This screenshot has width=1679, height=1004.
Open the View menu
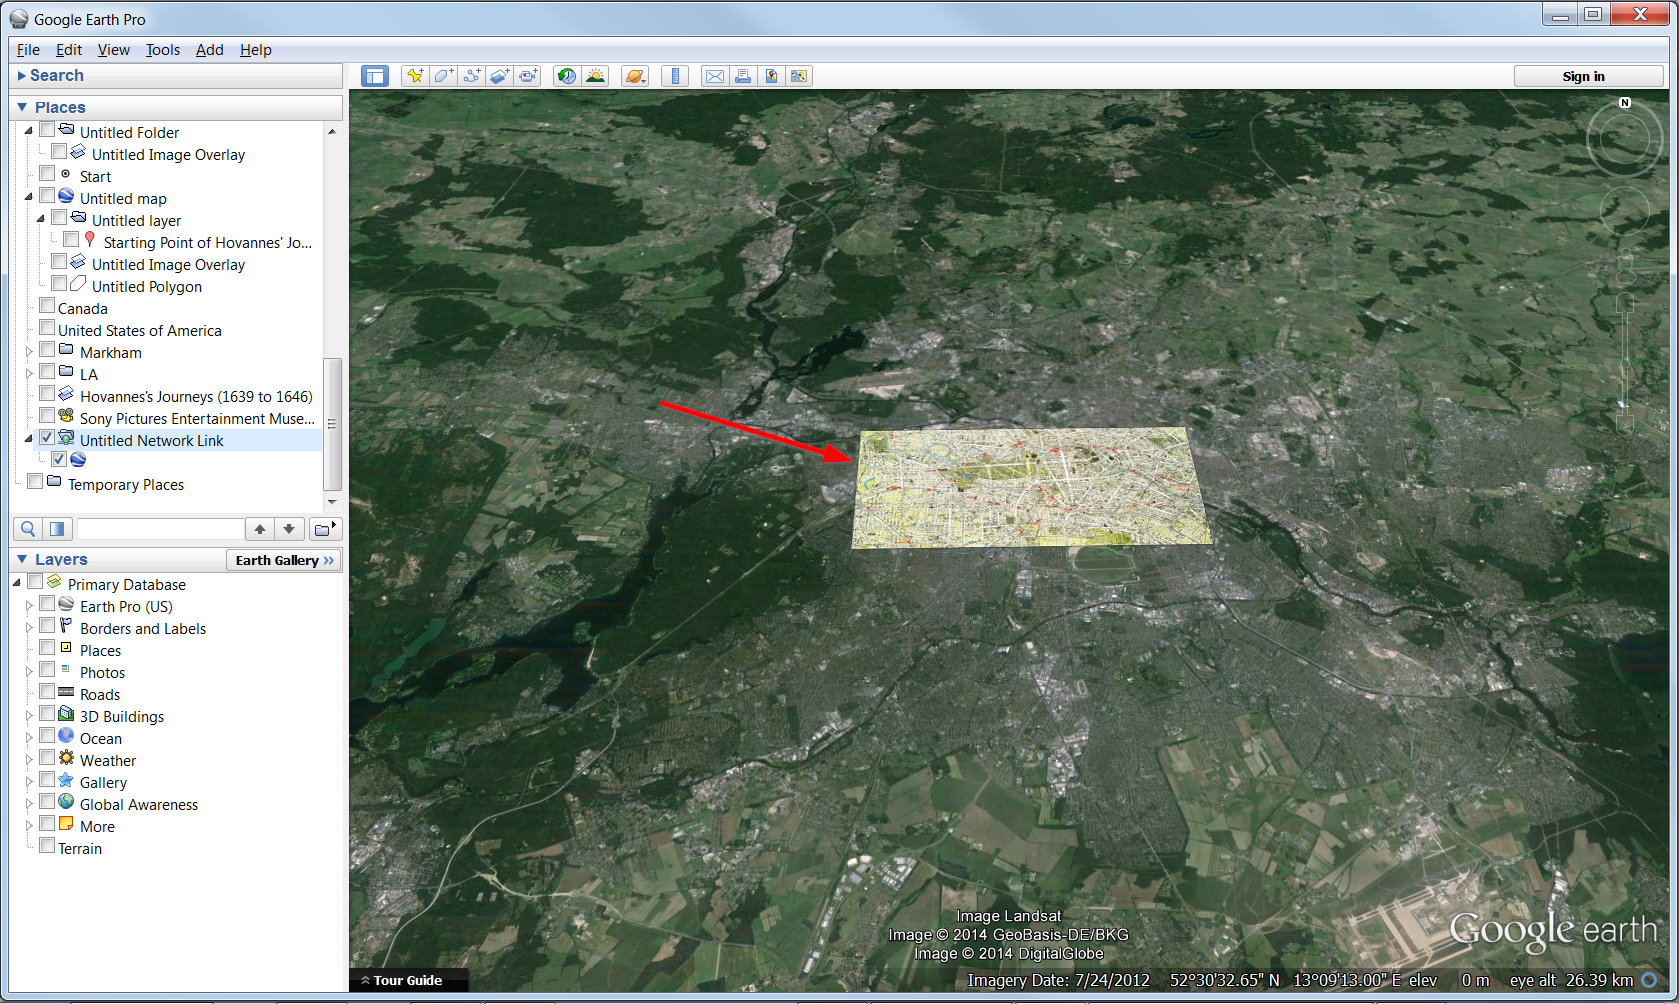[x=113, y=50]
